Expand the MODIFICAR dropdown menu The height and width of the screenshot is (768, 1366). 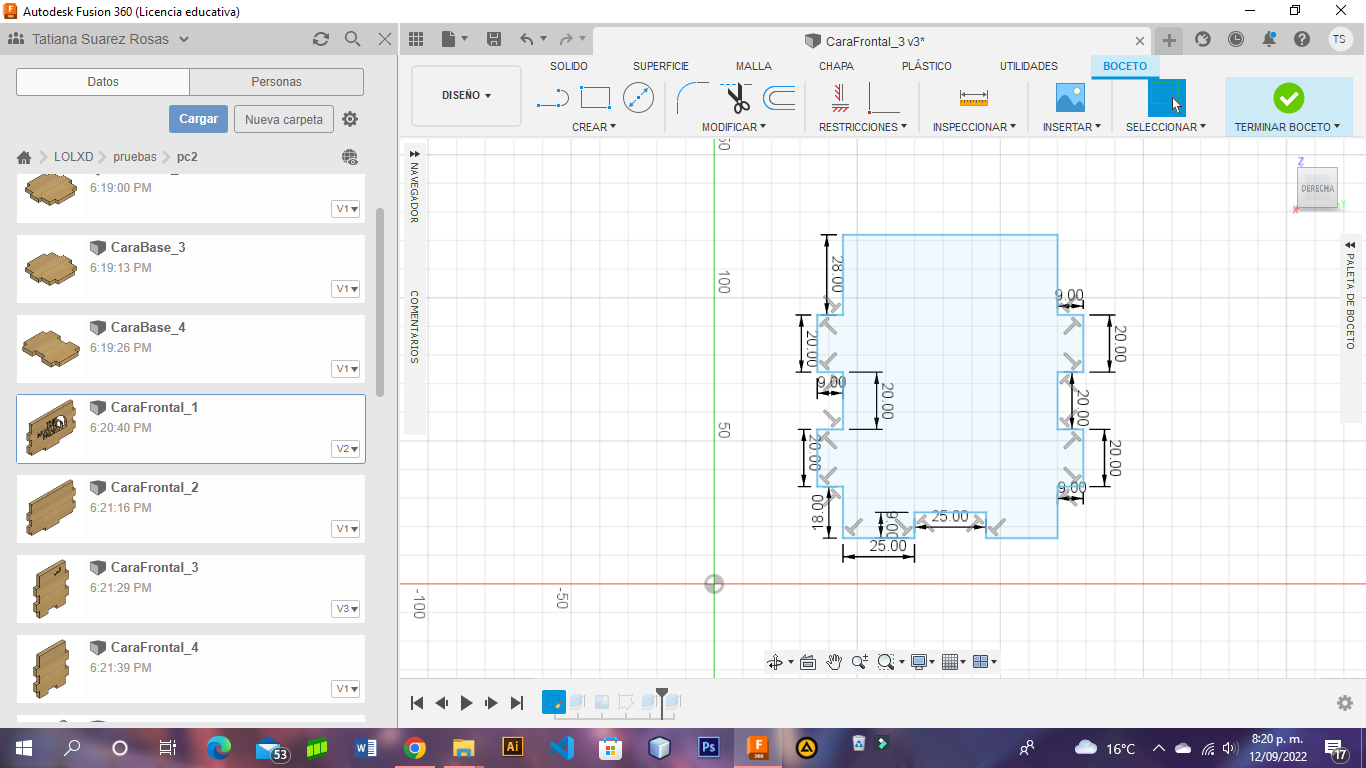coord(734,127)
